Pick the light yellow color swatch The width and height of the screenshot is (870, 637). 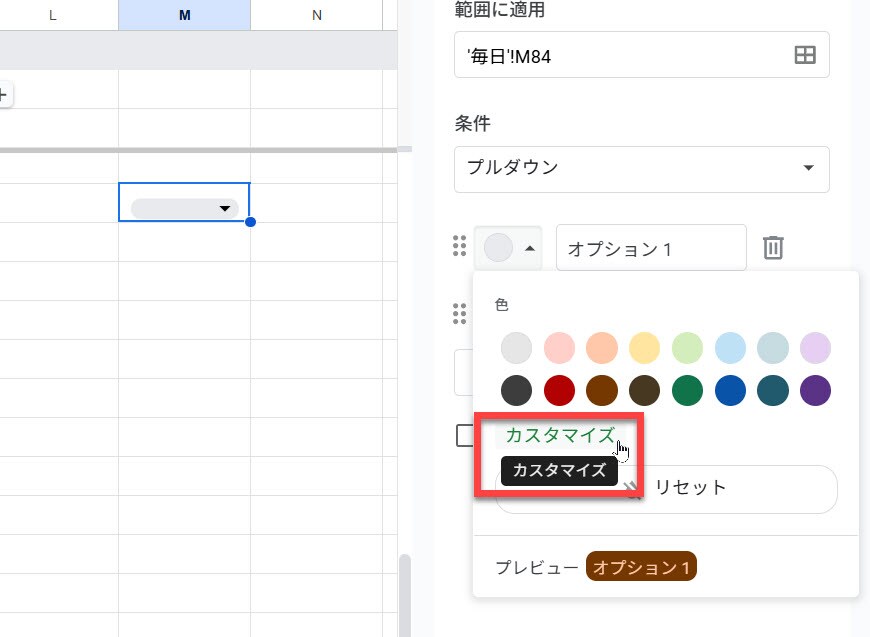645,348
